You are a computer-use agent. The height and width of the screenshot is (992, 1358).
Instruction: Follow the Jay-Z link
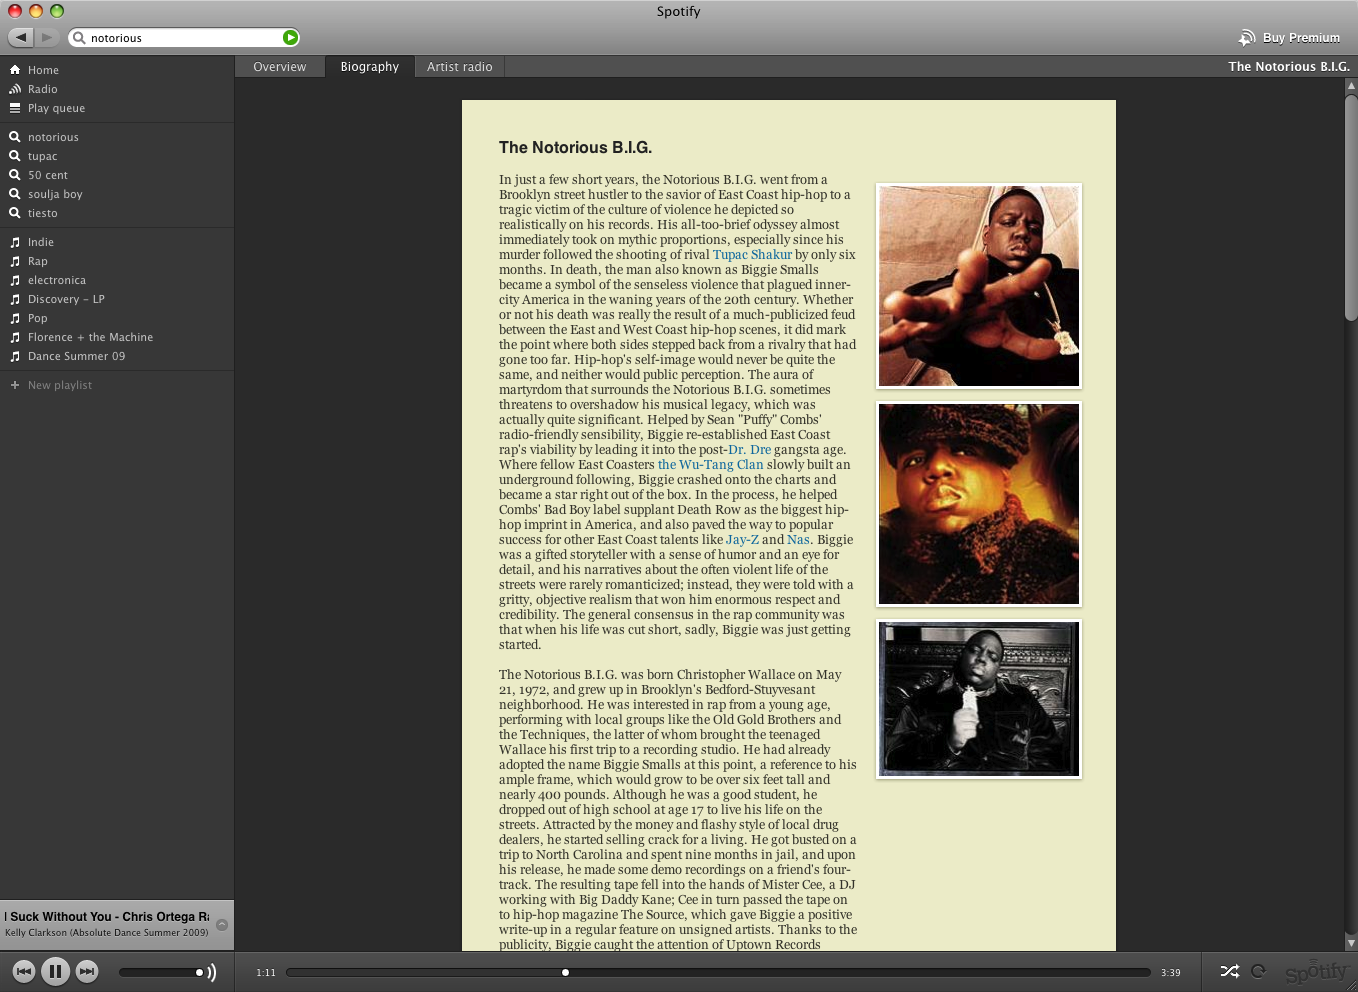click(742, 540)
